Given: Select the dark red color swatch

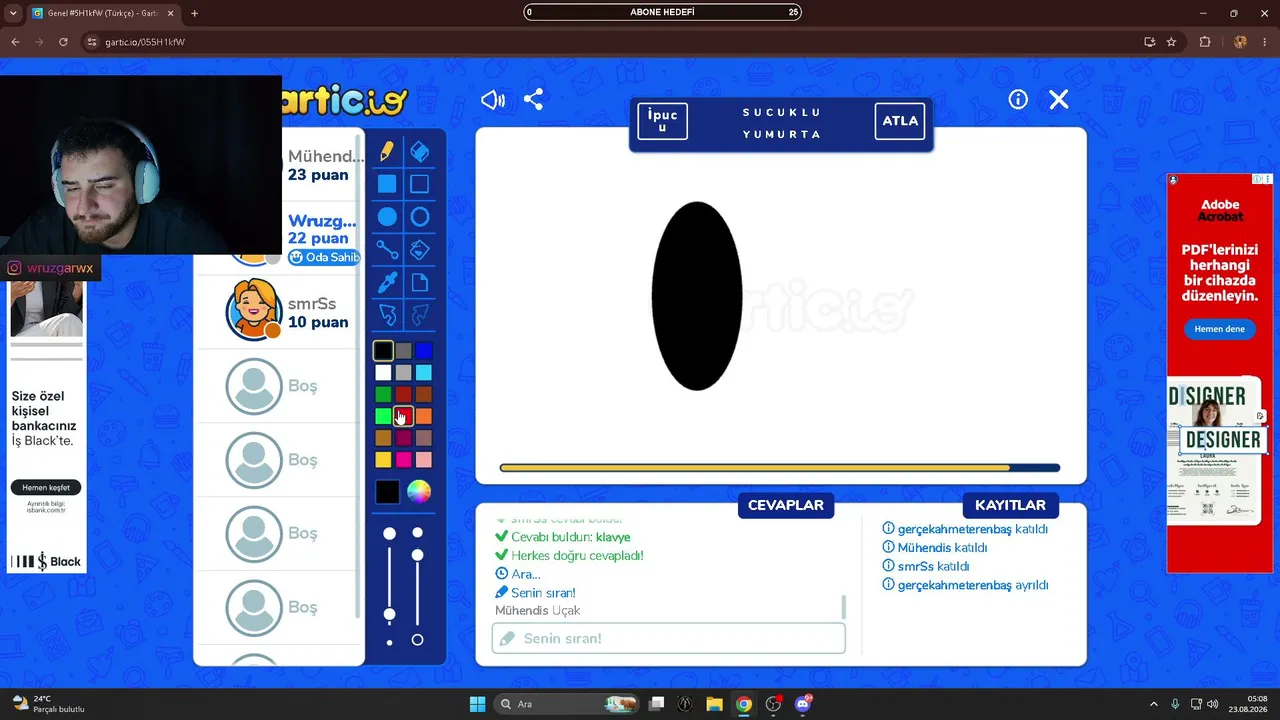Looking at the screenshot, I should click(403, 395).
